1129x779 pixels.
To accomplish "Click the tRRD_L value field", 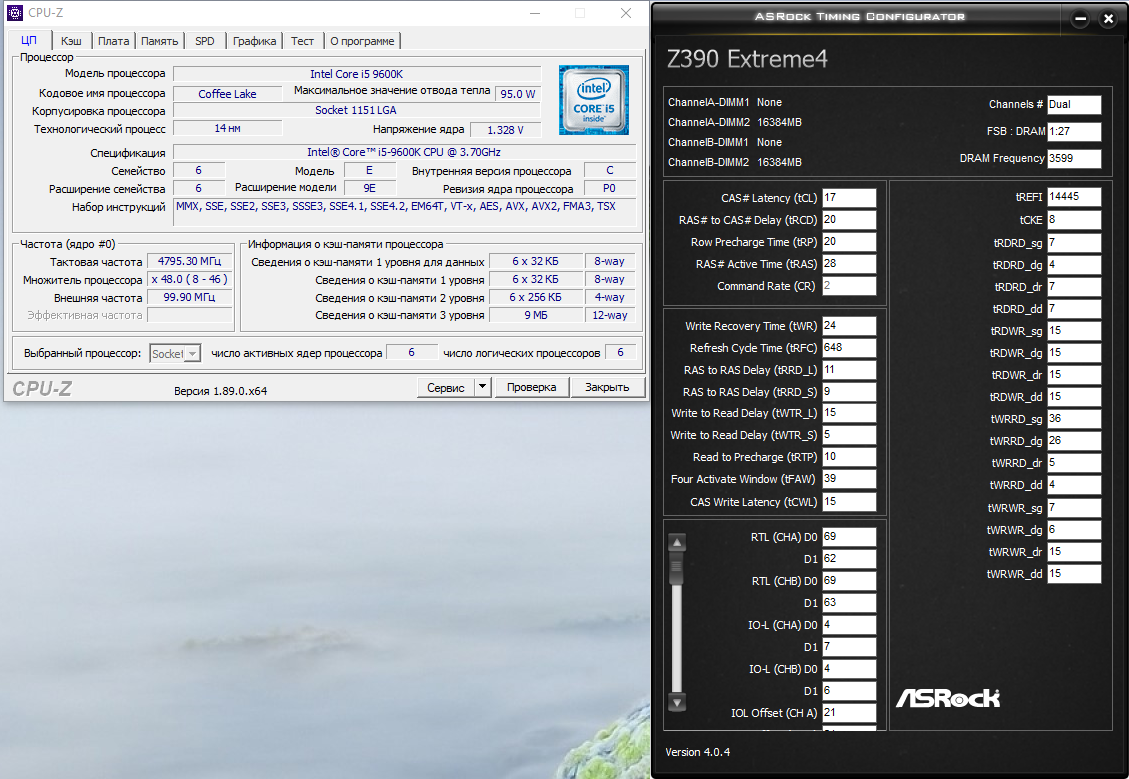I will click(849, 369).
